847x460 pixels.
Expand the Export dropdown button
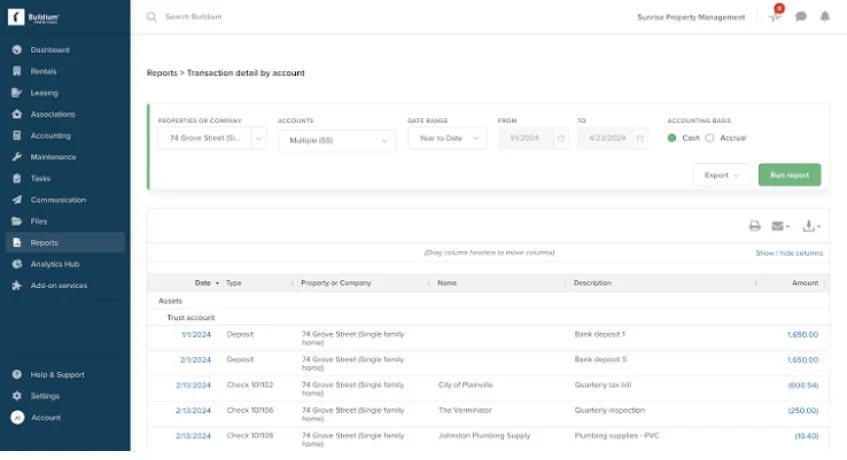pyautogui.click(x=722, y=175)
